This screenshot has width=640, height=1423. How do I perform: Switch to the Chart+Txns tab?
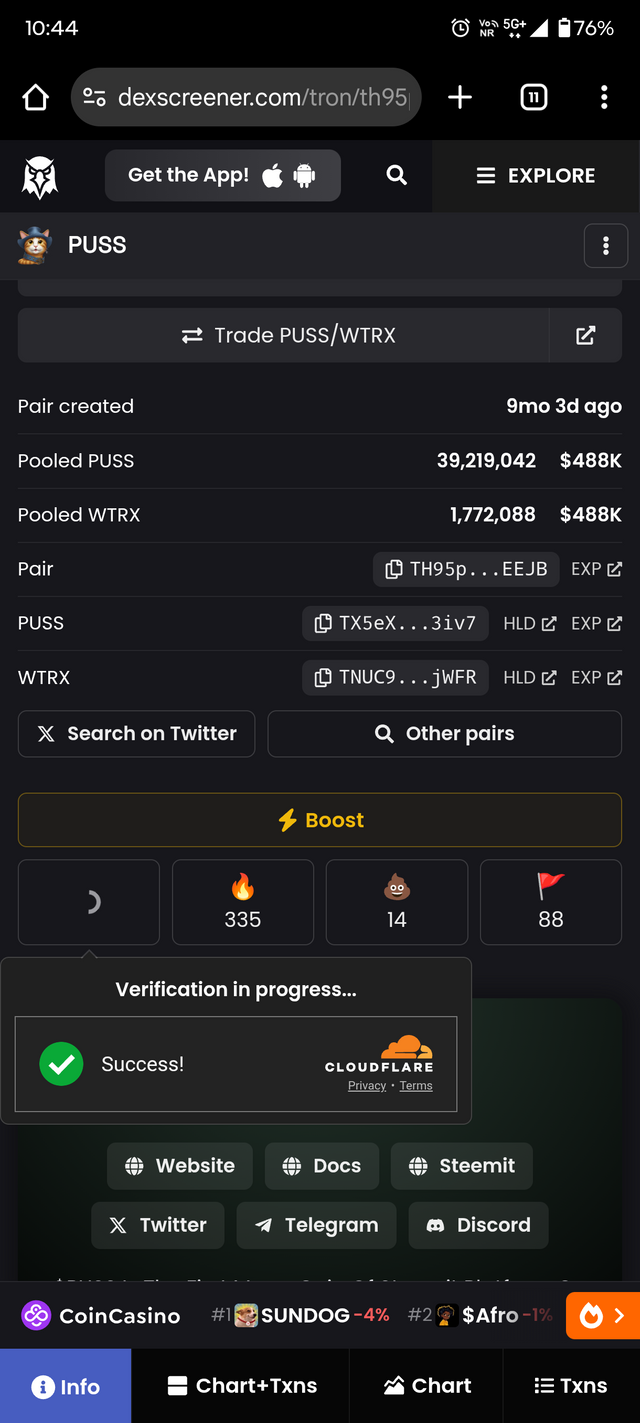click(241, 1385)
